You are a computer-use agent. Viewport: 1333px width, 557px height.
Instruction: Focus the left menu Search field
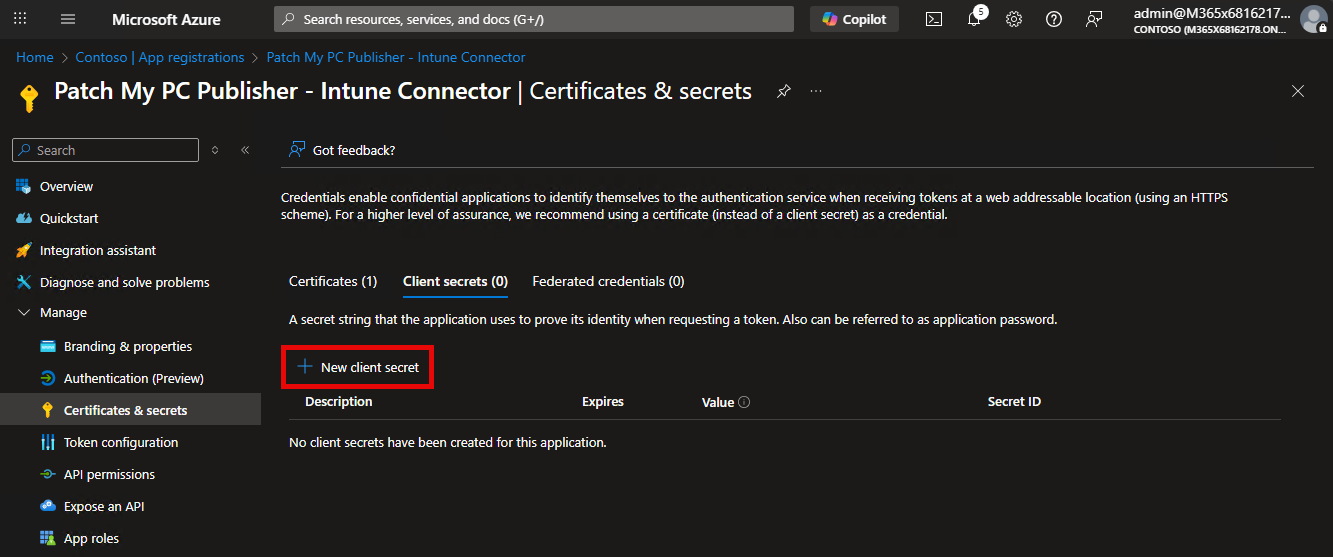click(x=105, y=150)
